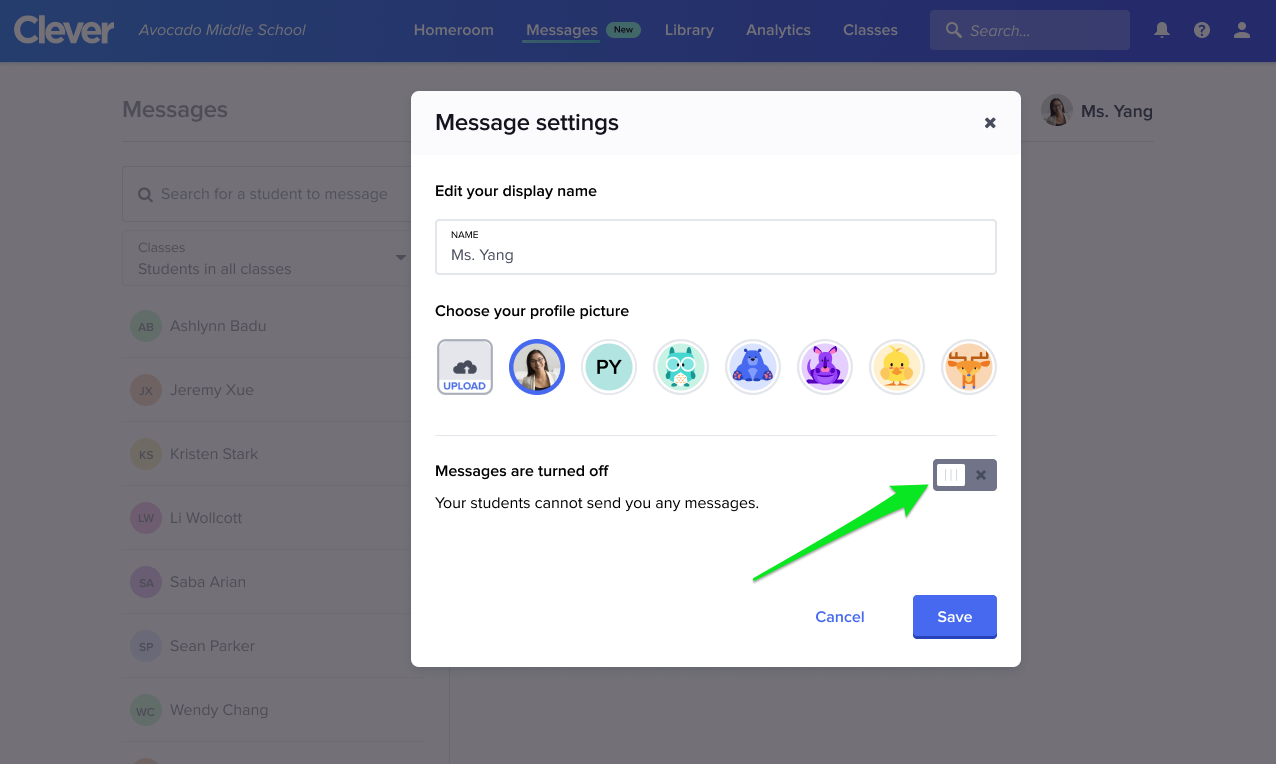Switch to the Analytics tab
The image size is (1276, 764).
pos(778,30)
